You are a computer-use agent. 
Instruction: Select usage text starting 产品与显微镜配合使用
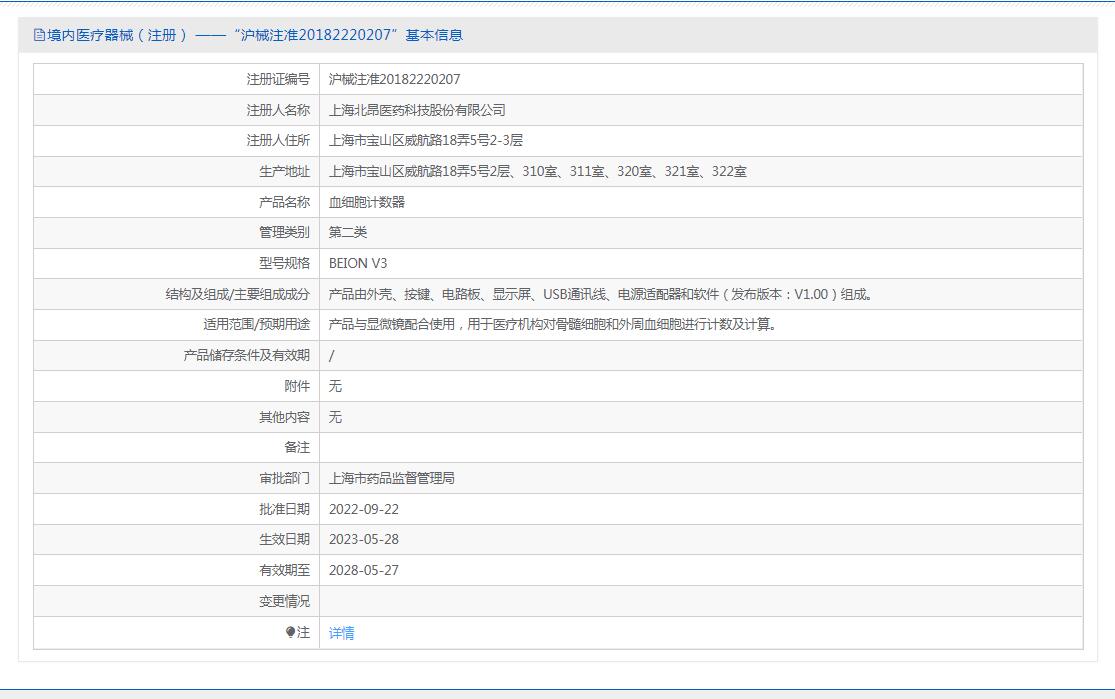coord(553,324)
